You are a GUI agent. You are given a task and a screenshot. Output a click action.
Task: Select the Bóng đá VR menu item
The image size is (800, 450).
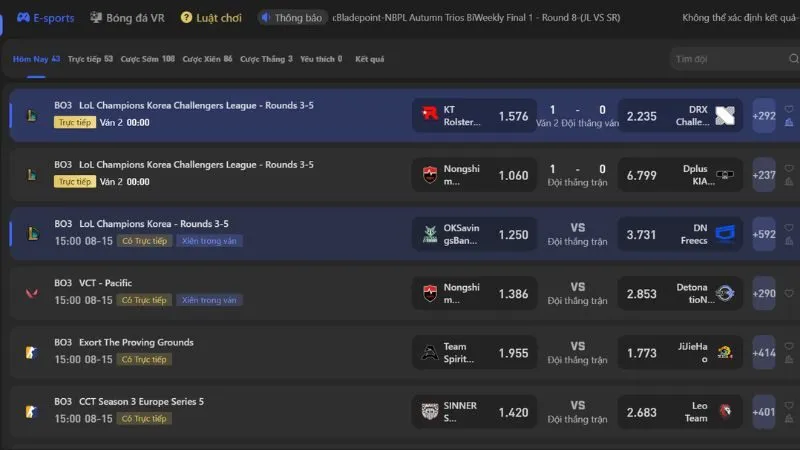[127, 18]
